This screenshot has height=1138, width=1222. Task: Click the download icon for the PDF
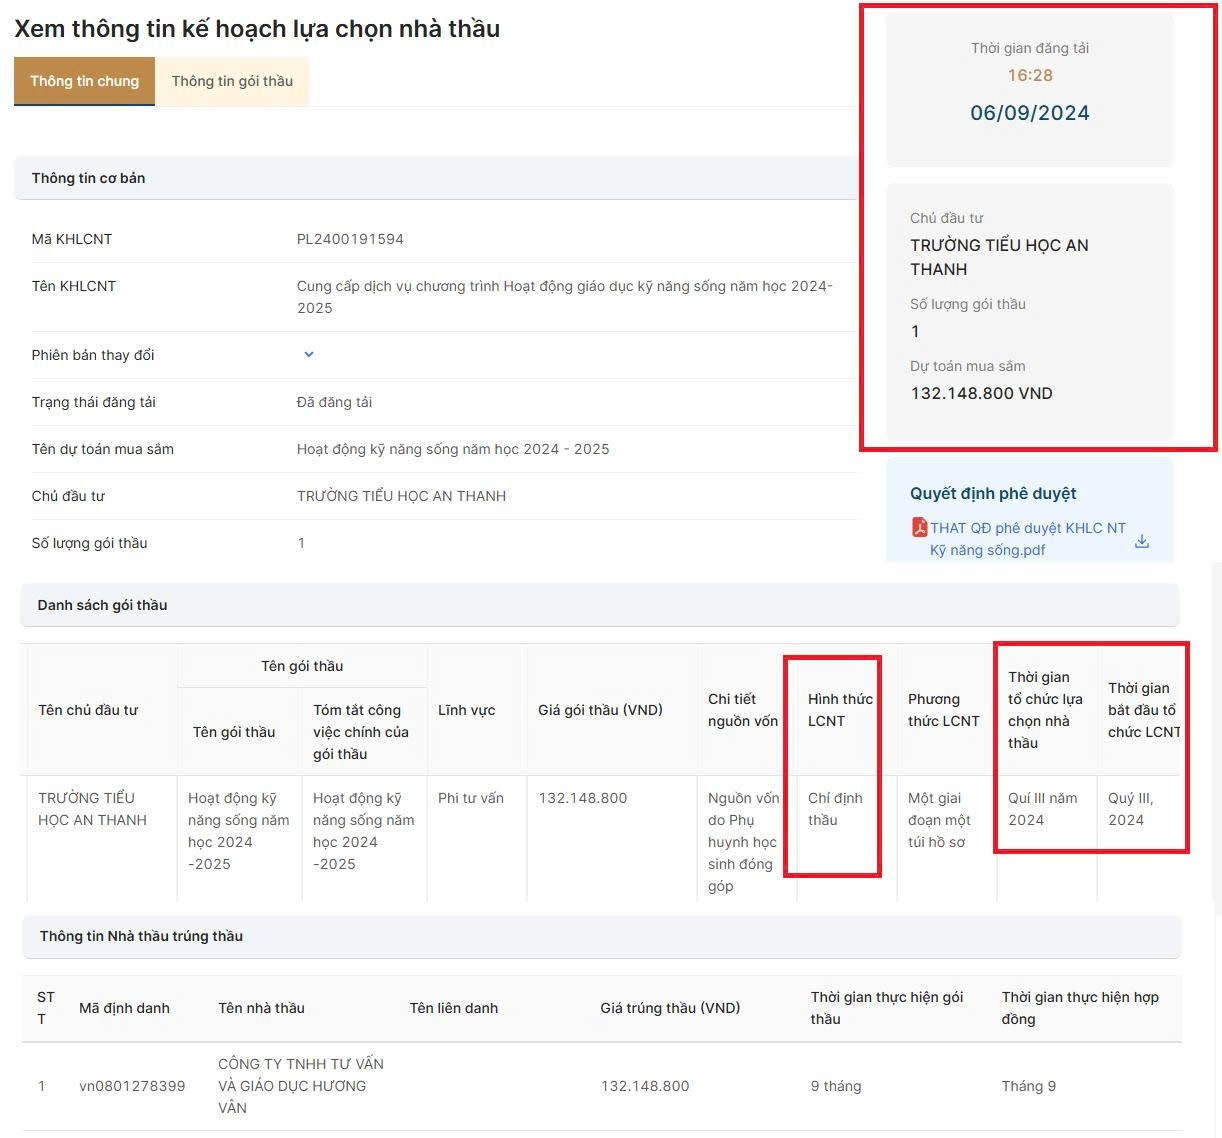[1142, 541]
